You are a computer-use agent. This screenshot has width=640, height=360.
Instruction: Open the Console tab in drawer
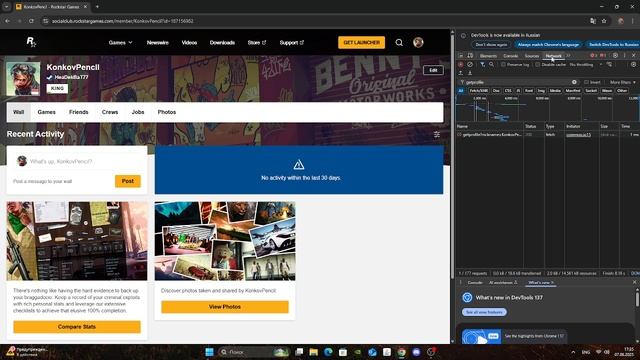click(475, 282)
